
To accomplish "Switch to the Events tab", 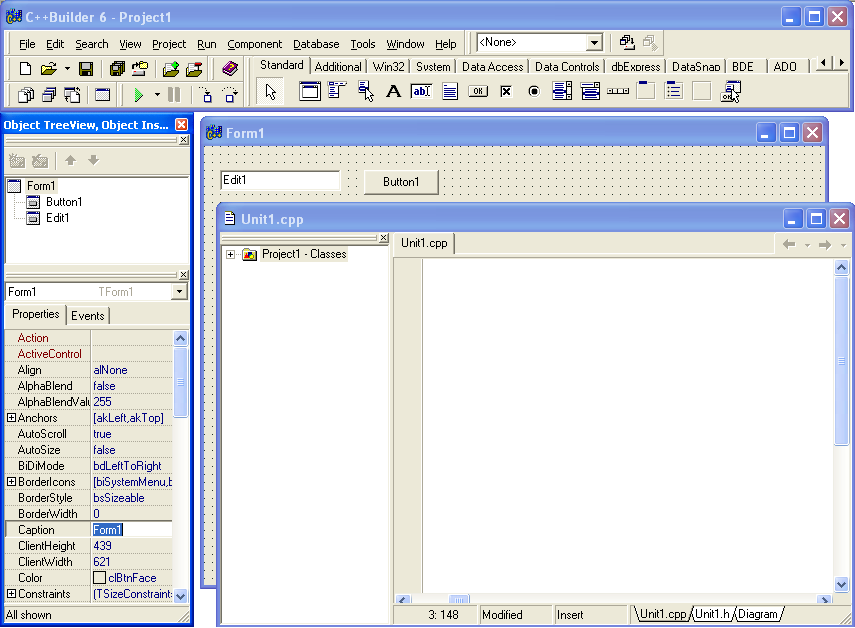I will coord(88,316).
